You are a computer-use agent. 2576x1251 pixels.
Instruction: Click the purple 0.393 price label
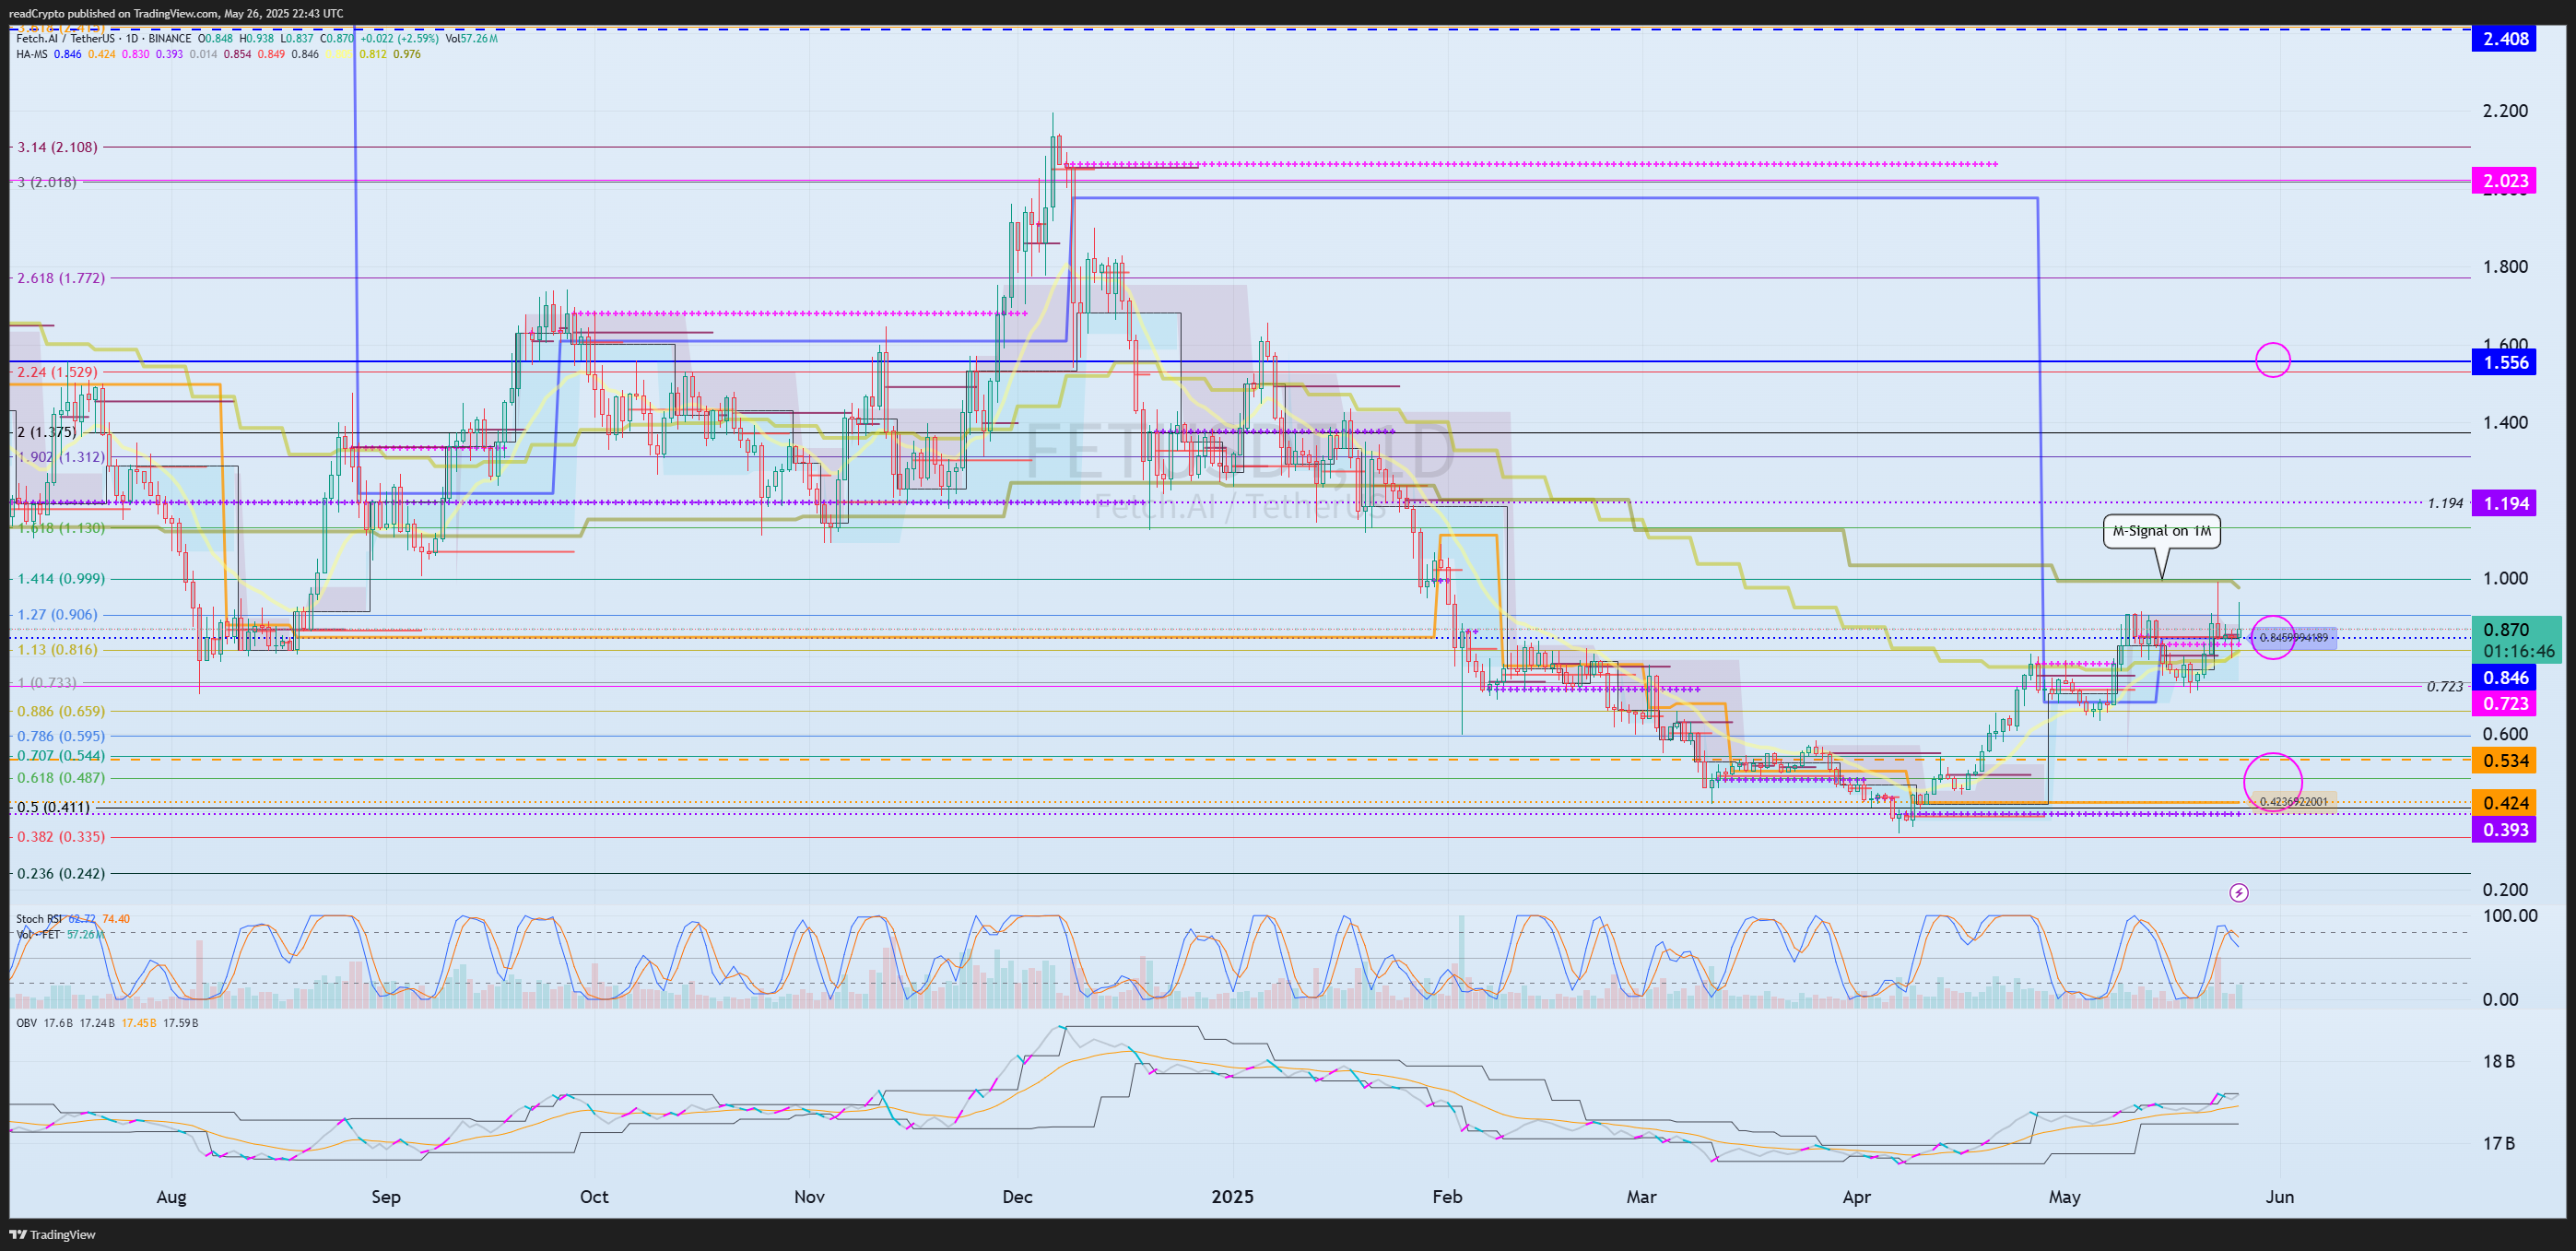(2504, 830)
